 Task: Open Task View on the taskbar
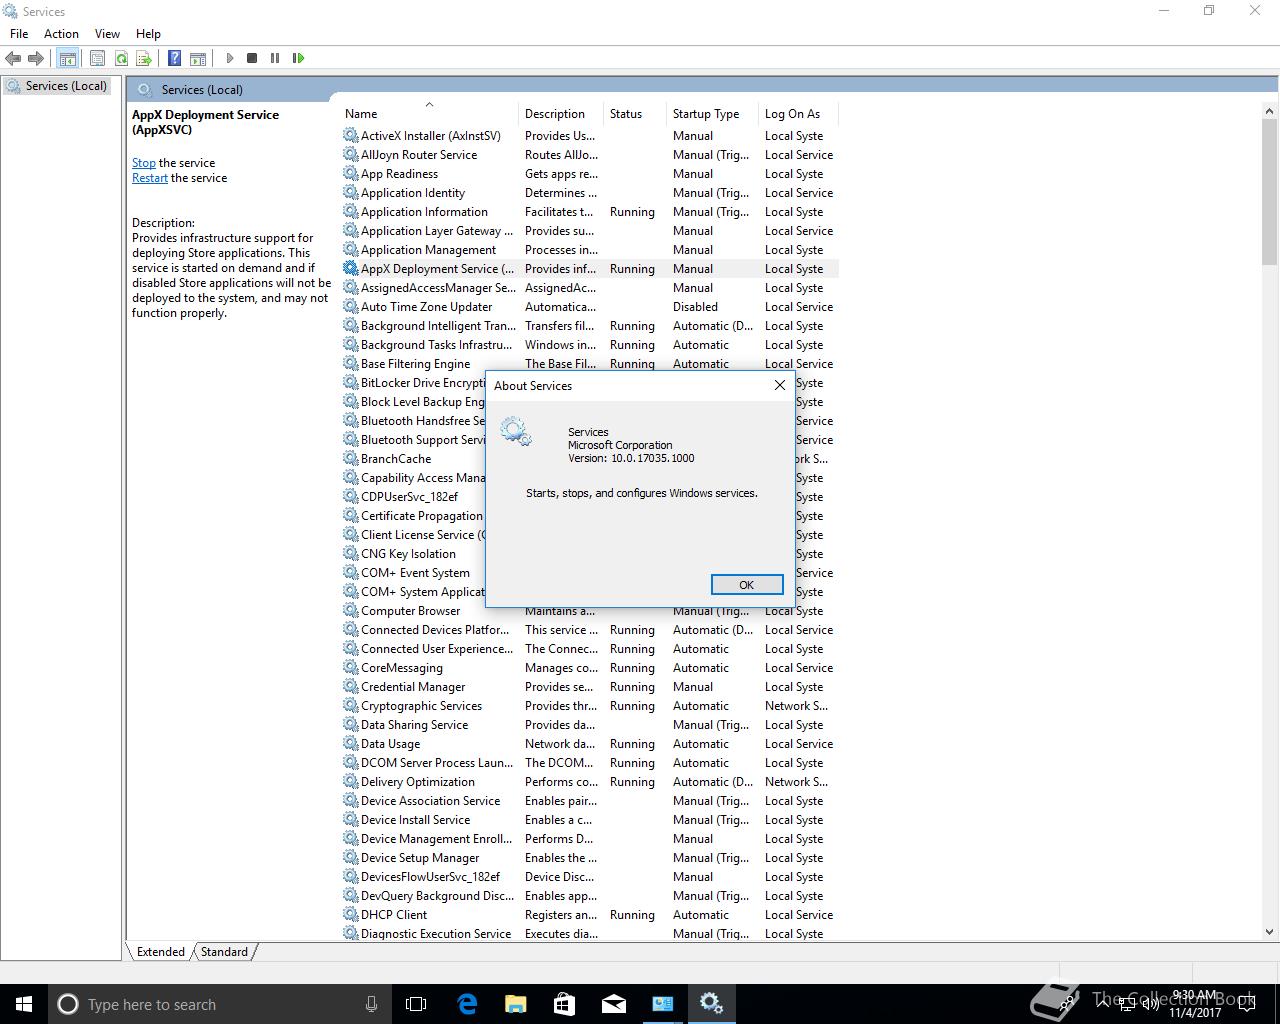tap(416, 1004)
